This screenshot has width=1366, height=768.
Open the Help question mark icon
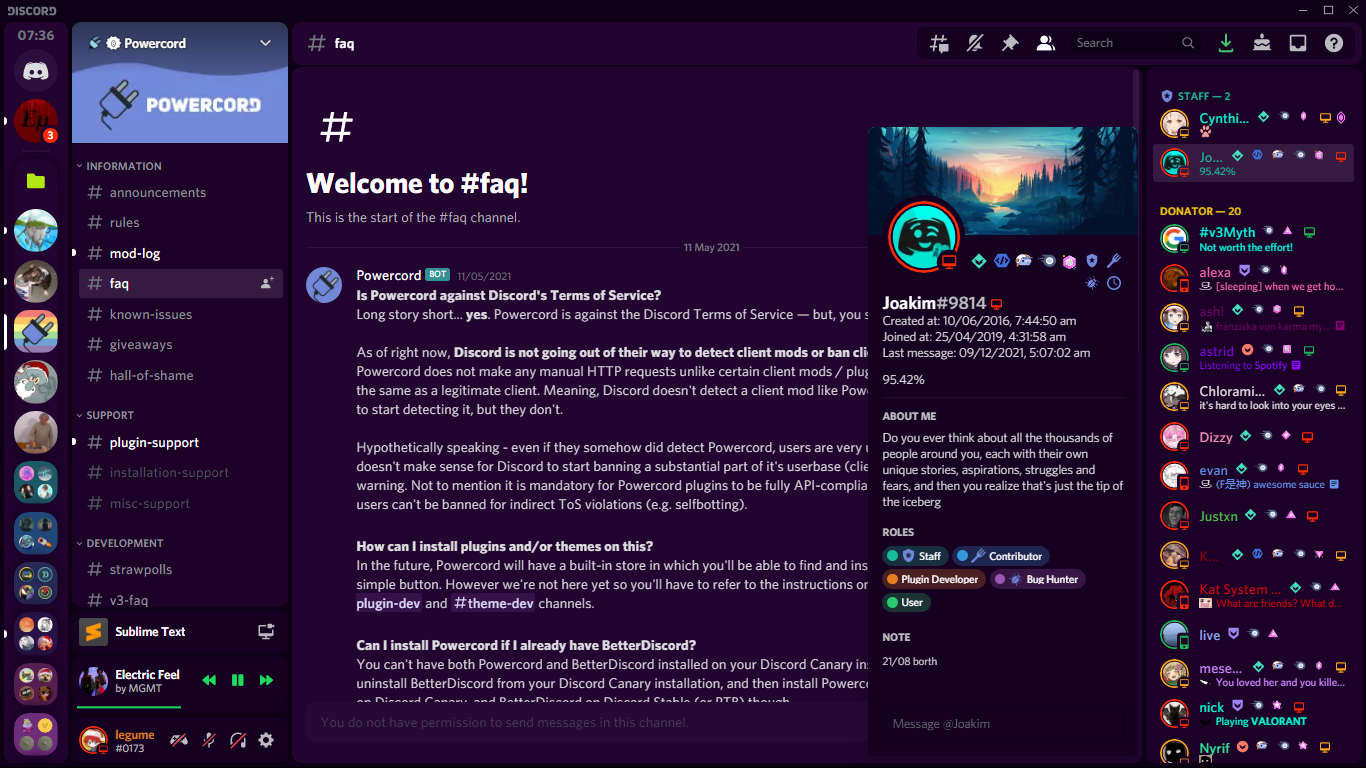(1334, 43)
